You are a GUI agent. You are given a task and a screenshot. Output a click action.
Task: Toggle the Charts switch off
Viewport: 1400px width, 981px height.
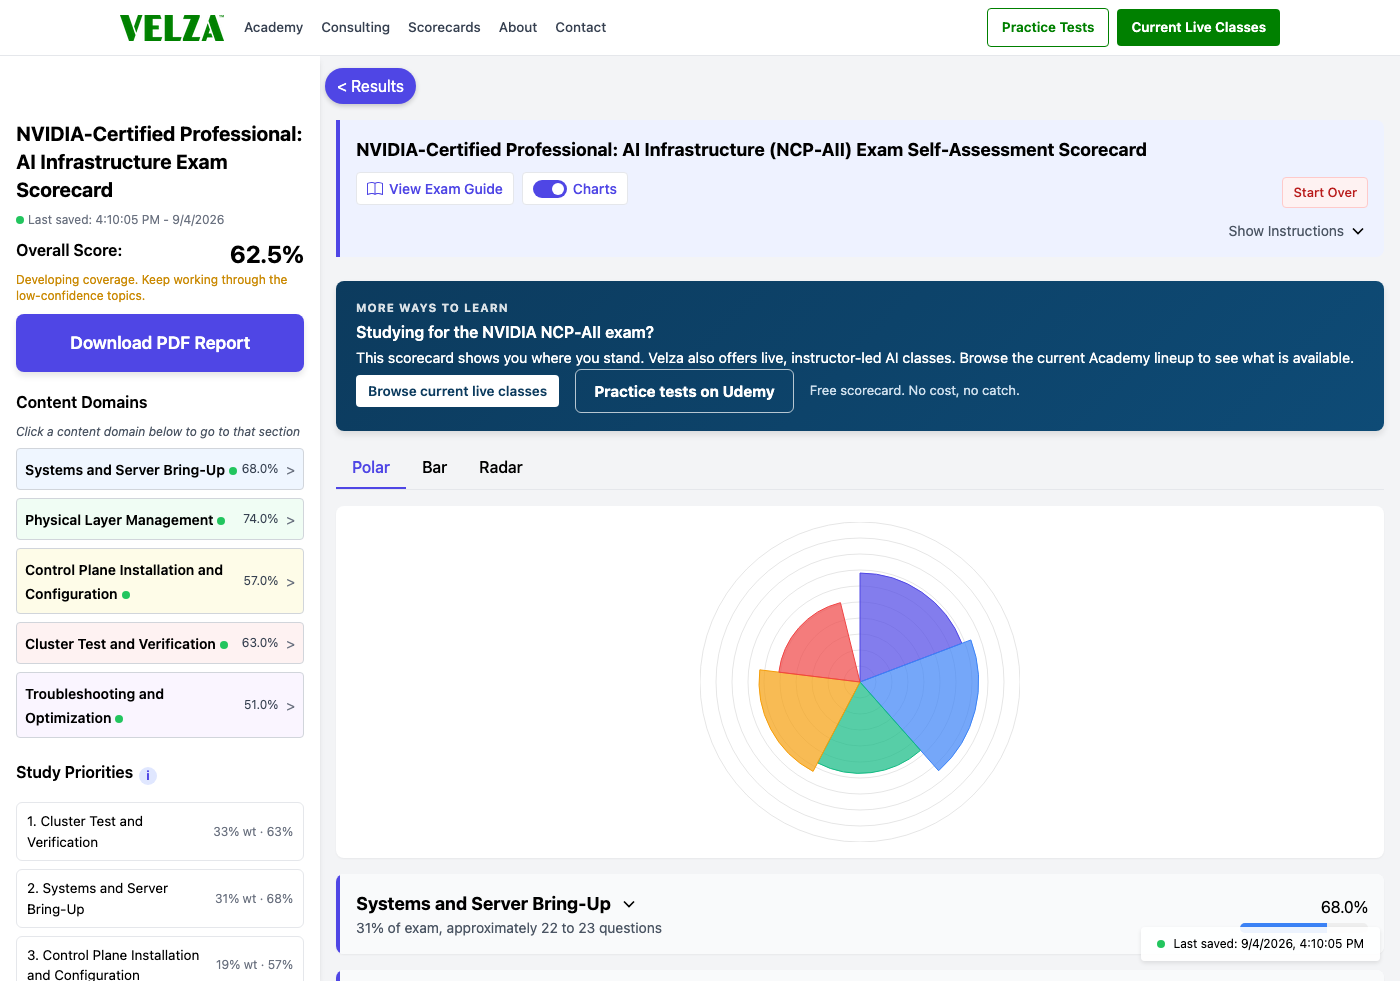pyautogui.click(x=550, y=189)
